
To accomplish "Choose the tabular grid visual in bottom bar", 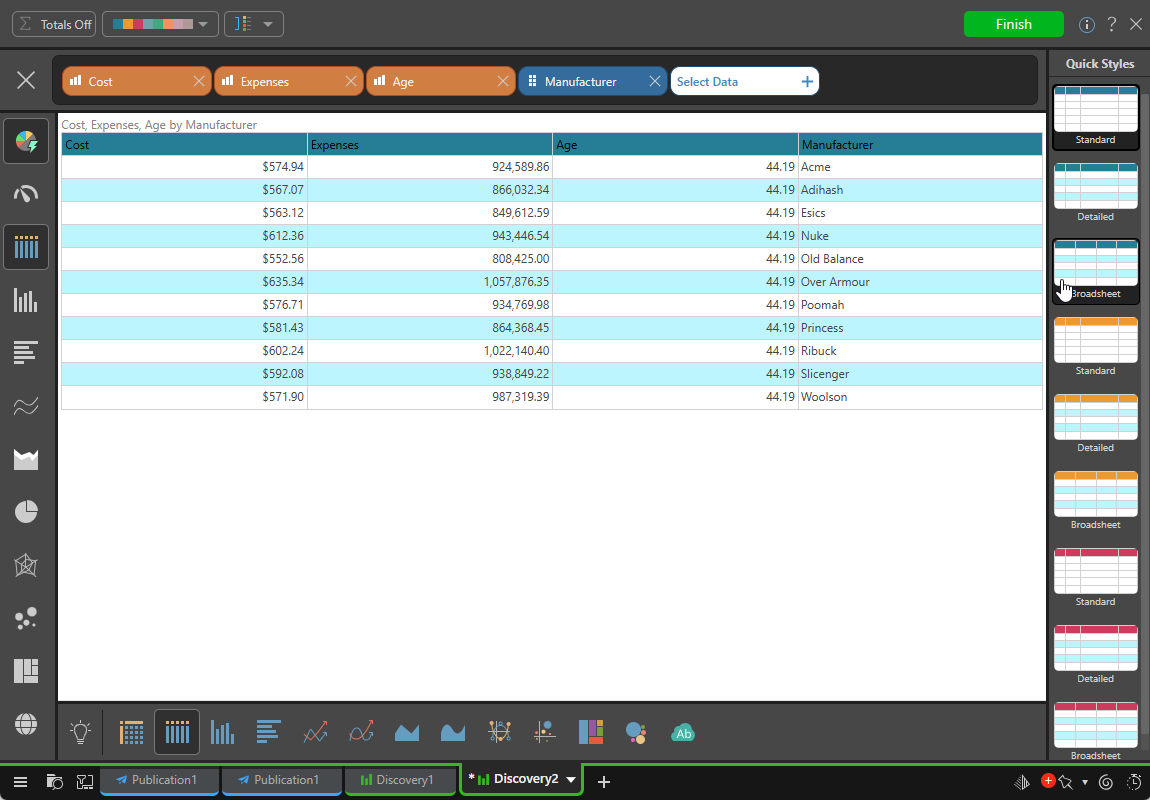I will 177,732.
